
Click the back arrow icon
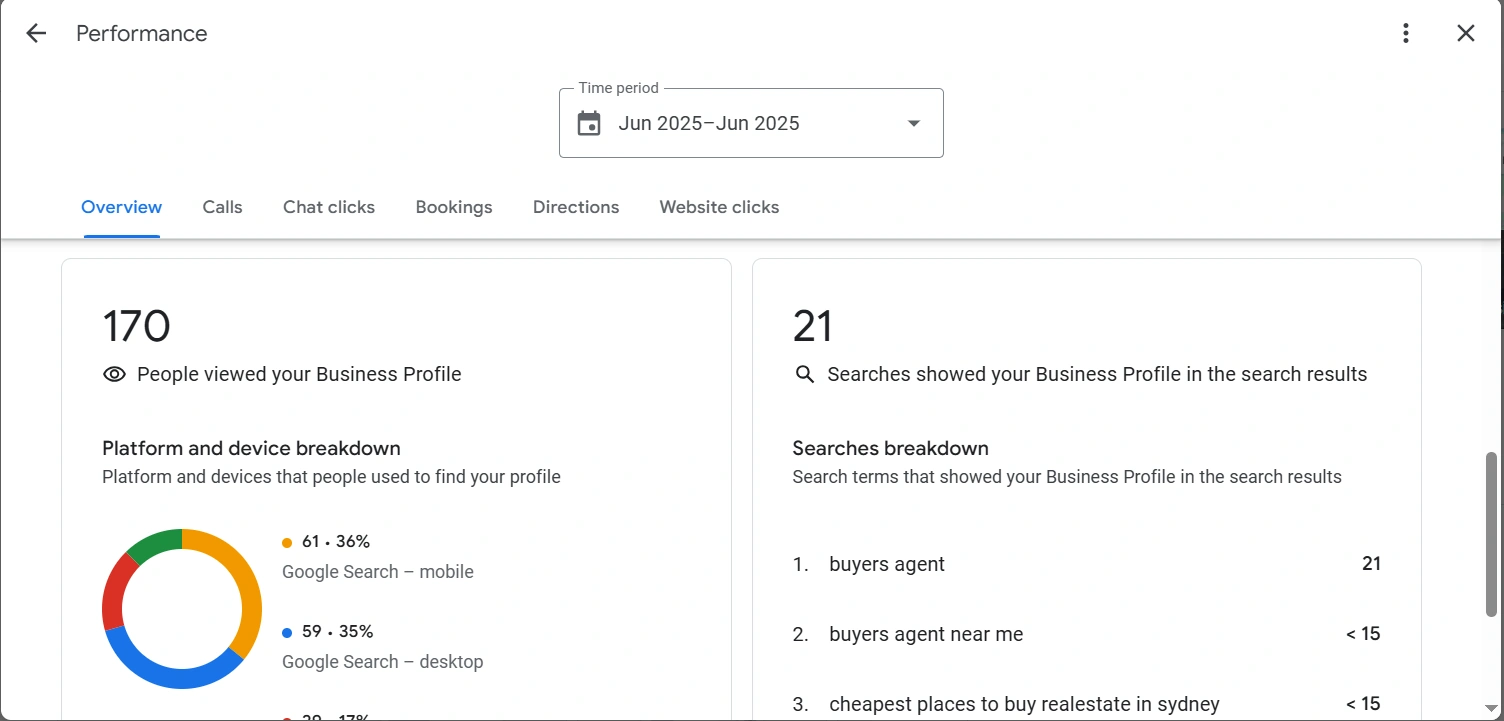coord(36,33)
